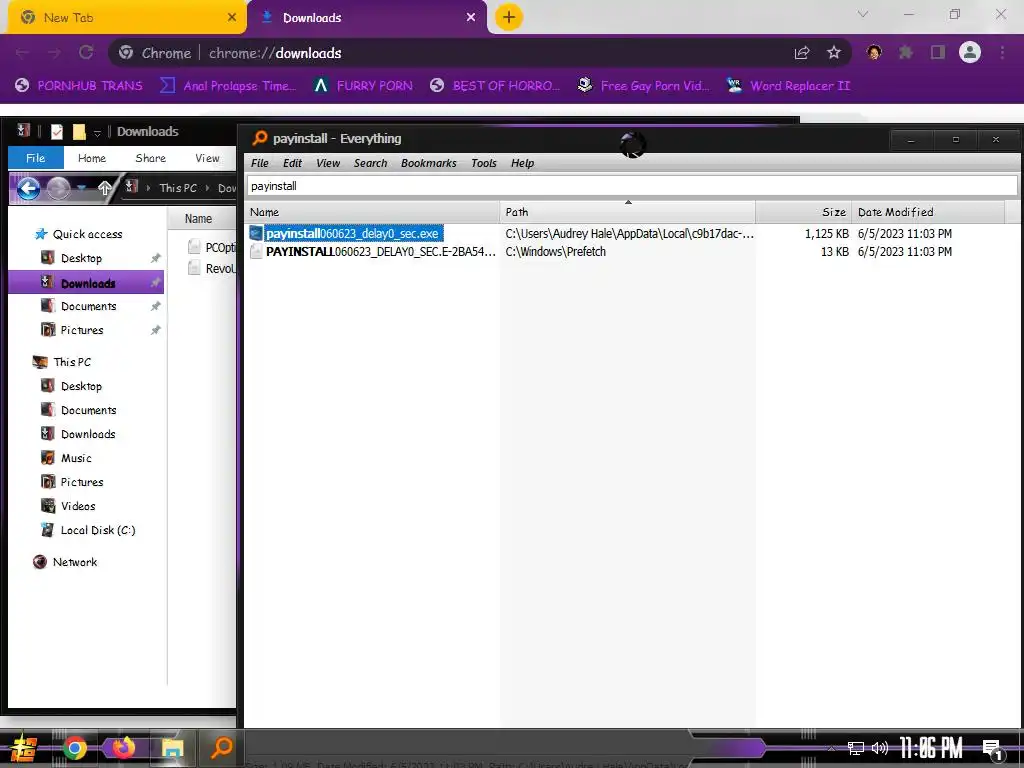Open Everything Help menu
Viewport: 1024px width, 768px height.
click(x=522, y=163)
